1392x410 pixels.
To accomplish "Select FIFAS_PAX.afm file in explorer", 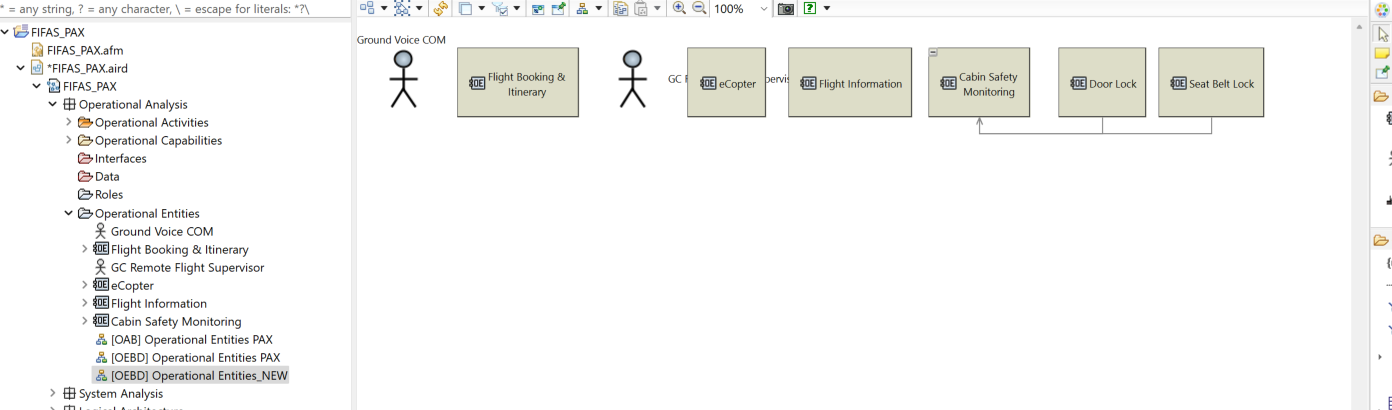I will point(85,50).
